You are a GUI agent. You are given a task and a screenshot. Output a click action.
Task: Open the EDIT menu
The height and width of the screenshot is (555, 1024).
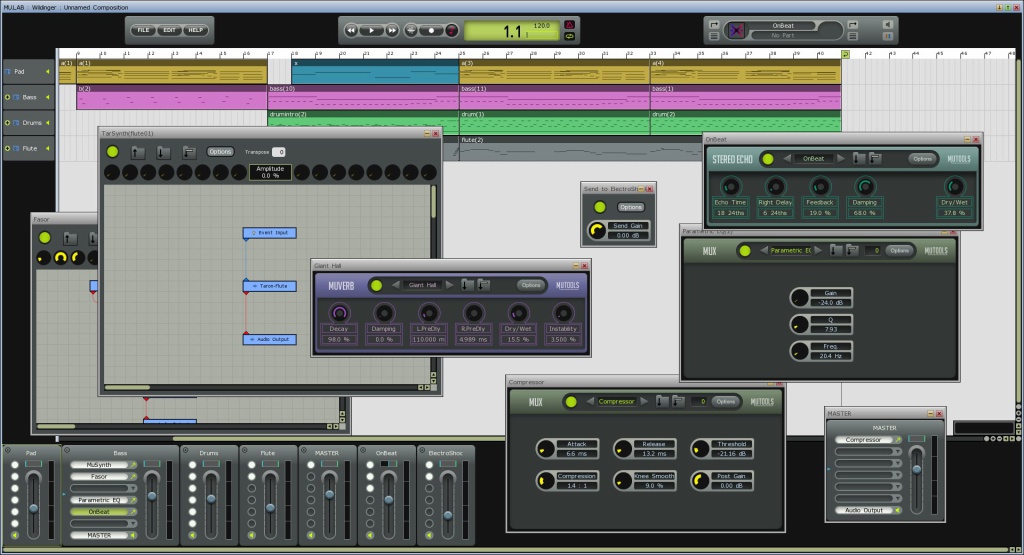pos(170,30)
